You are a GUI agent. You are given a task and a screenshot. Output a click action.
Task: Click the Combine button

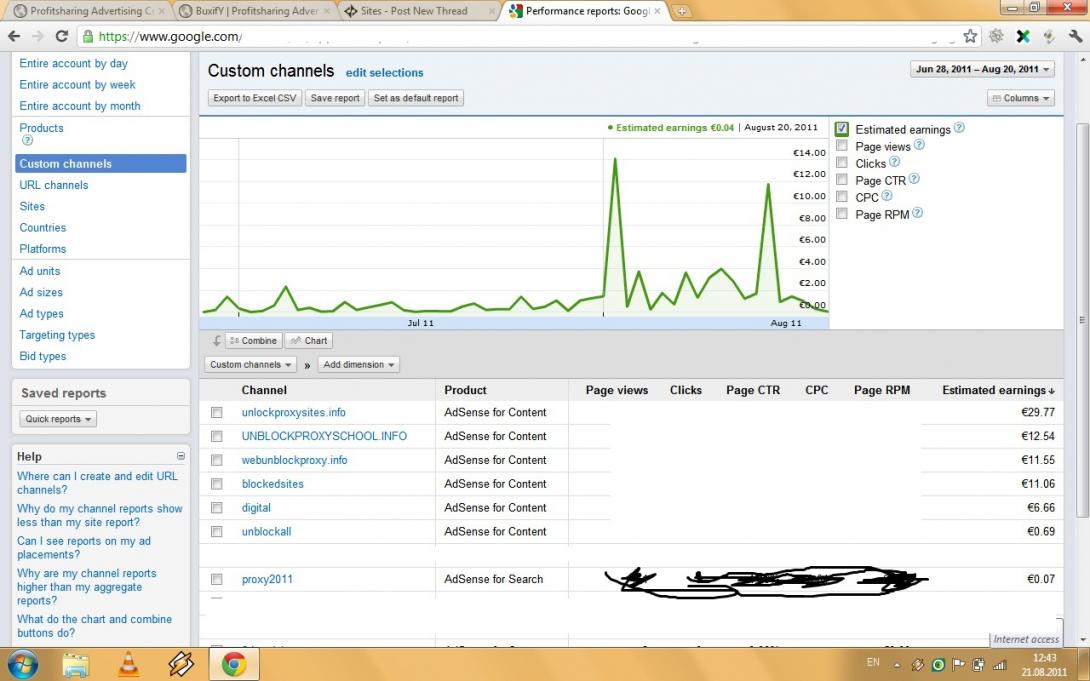click(254, 340)
